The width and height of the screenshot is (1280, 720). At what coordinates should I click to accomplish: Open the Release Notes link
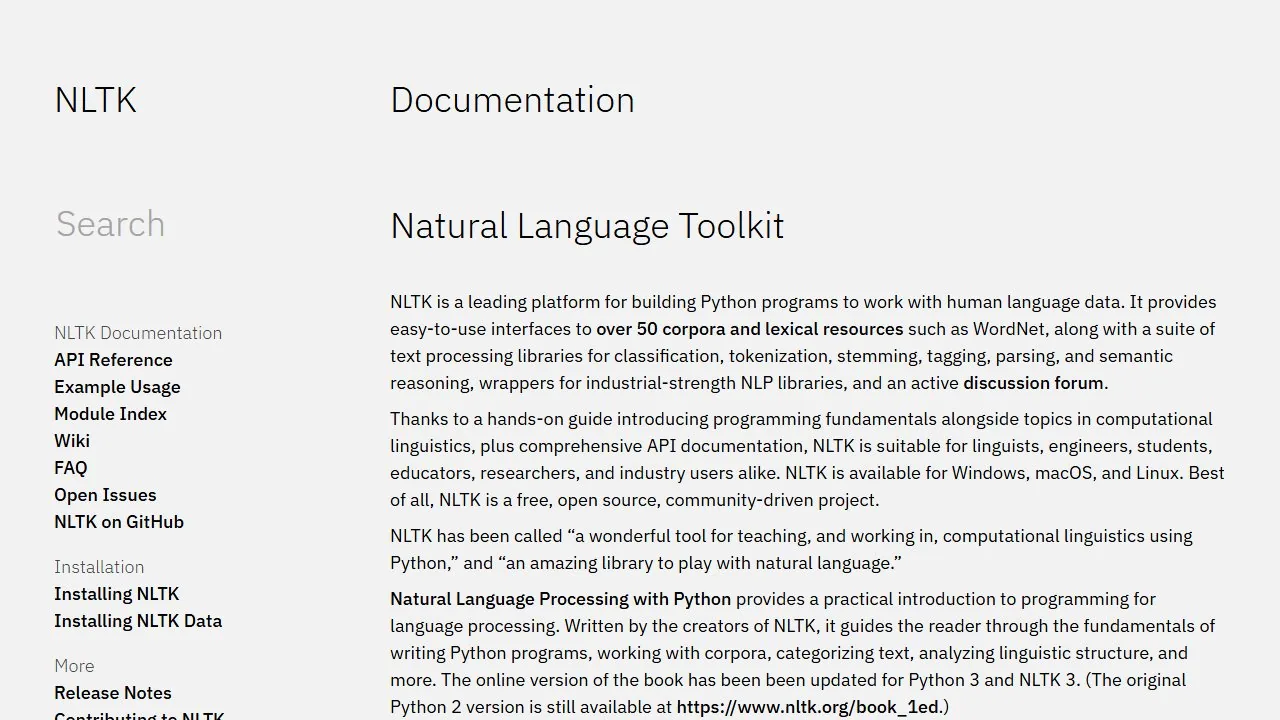pos(113,693)
